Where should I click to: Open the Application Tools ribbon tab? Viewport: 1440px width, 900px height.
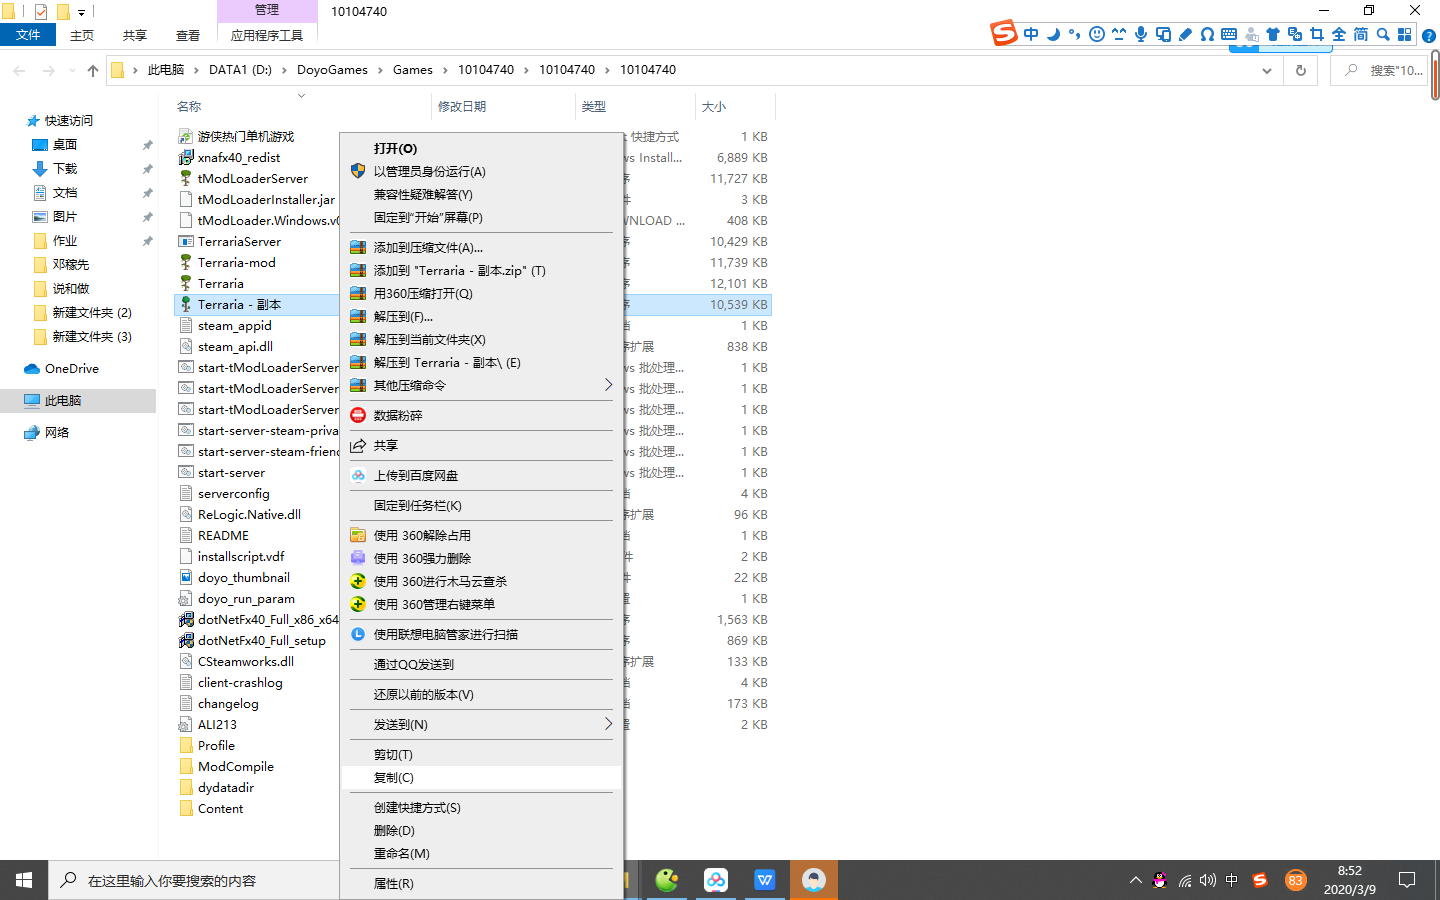point(267,35)
